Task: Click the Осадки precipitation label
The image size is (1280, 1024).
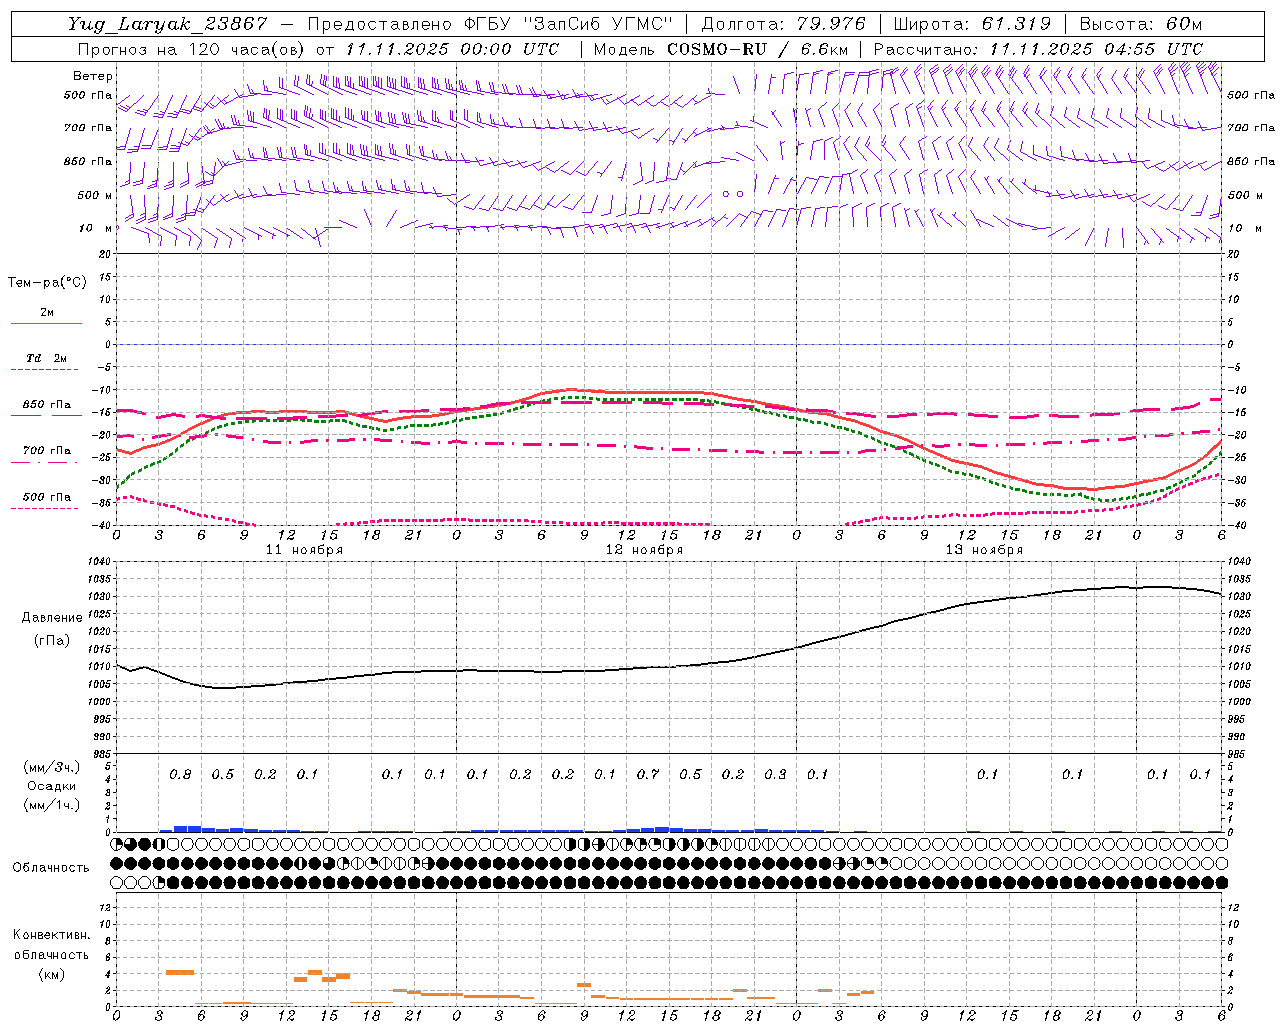Action: [52, 786]
